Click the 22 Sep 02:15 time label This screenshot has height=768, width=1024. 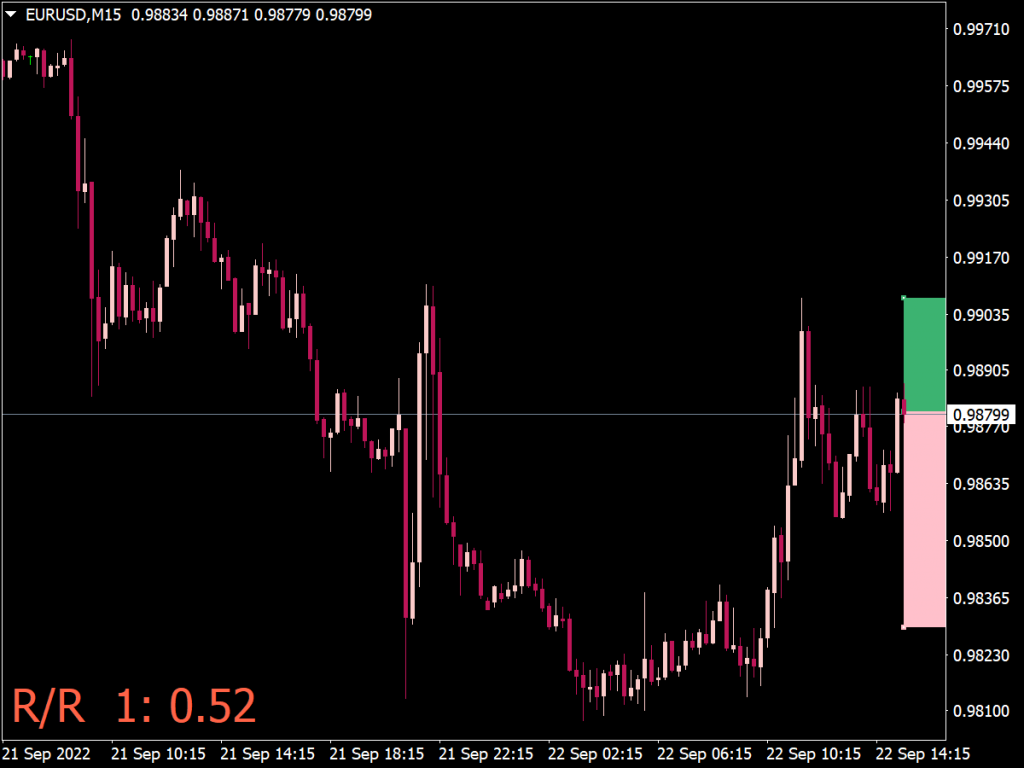[x=594, y=752]
